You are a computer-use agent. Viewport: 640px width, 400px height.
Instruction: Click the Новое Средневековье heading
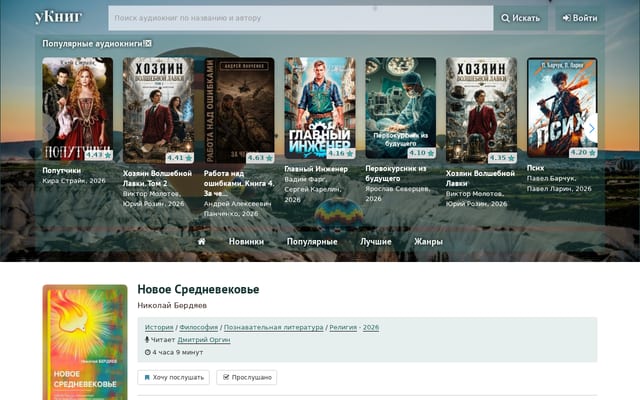tap(198, 289)
